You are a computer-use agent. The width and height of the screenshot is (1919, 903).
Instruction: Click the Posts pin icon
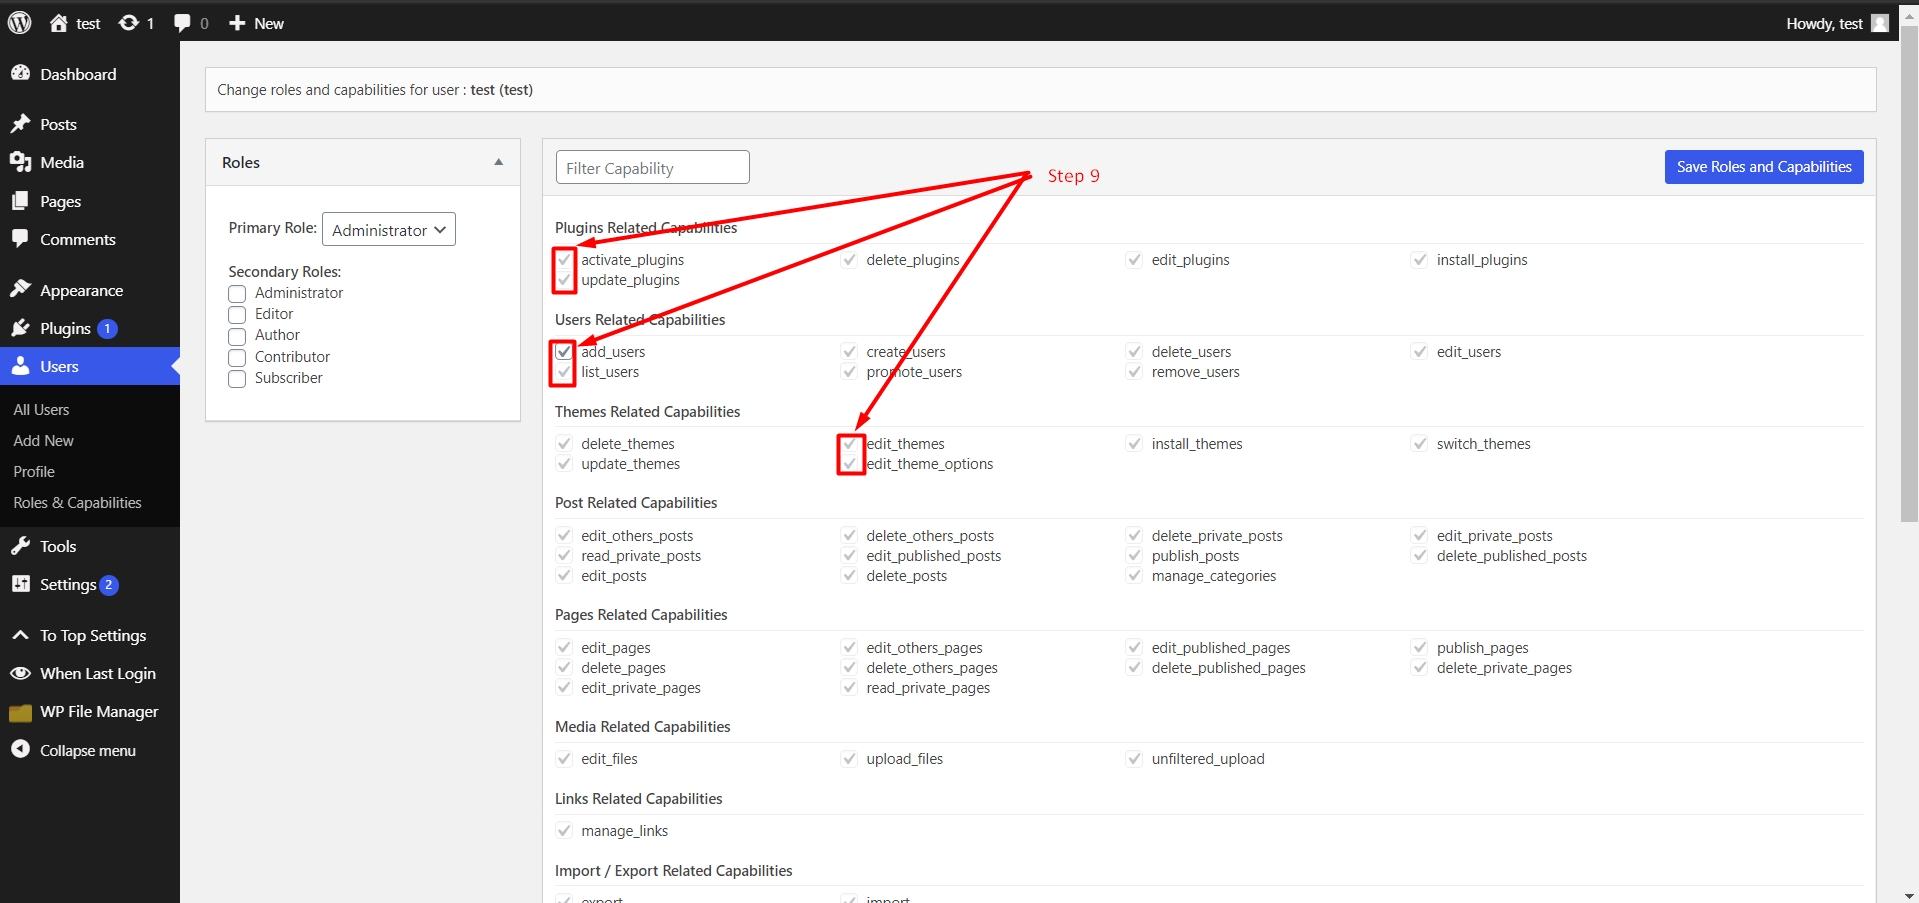20,124
